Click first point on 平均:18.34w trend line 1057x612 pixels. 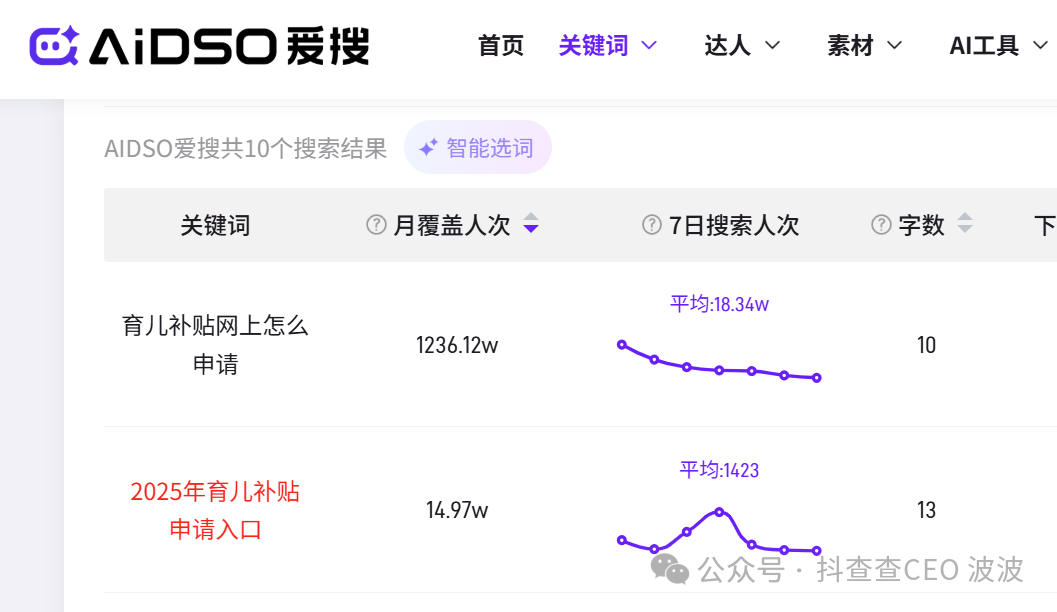(x=622, y=345)
